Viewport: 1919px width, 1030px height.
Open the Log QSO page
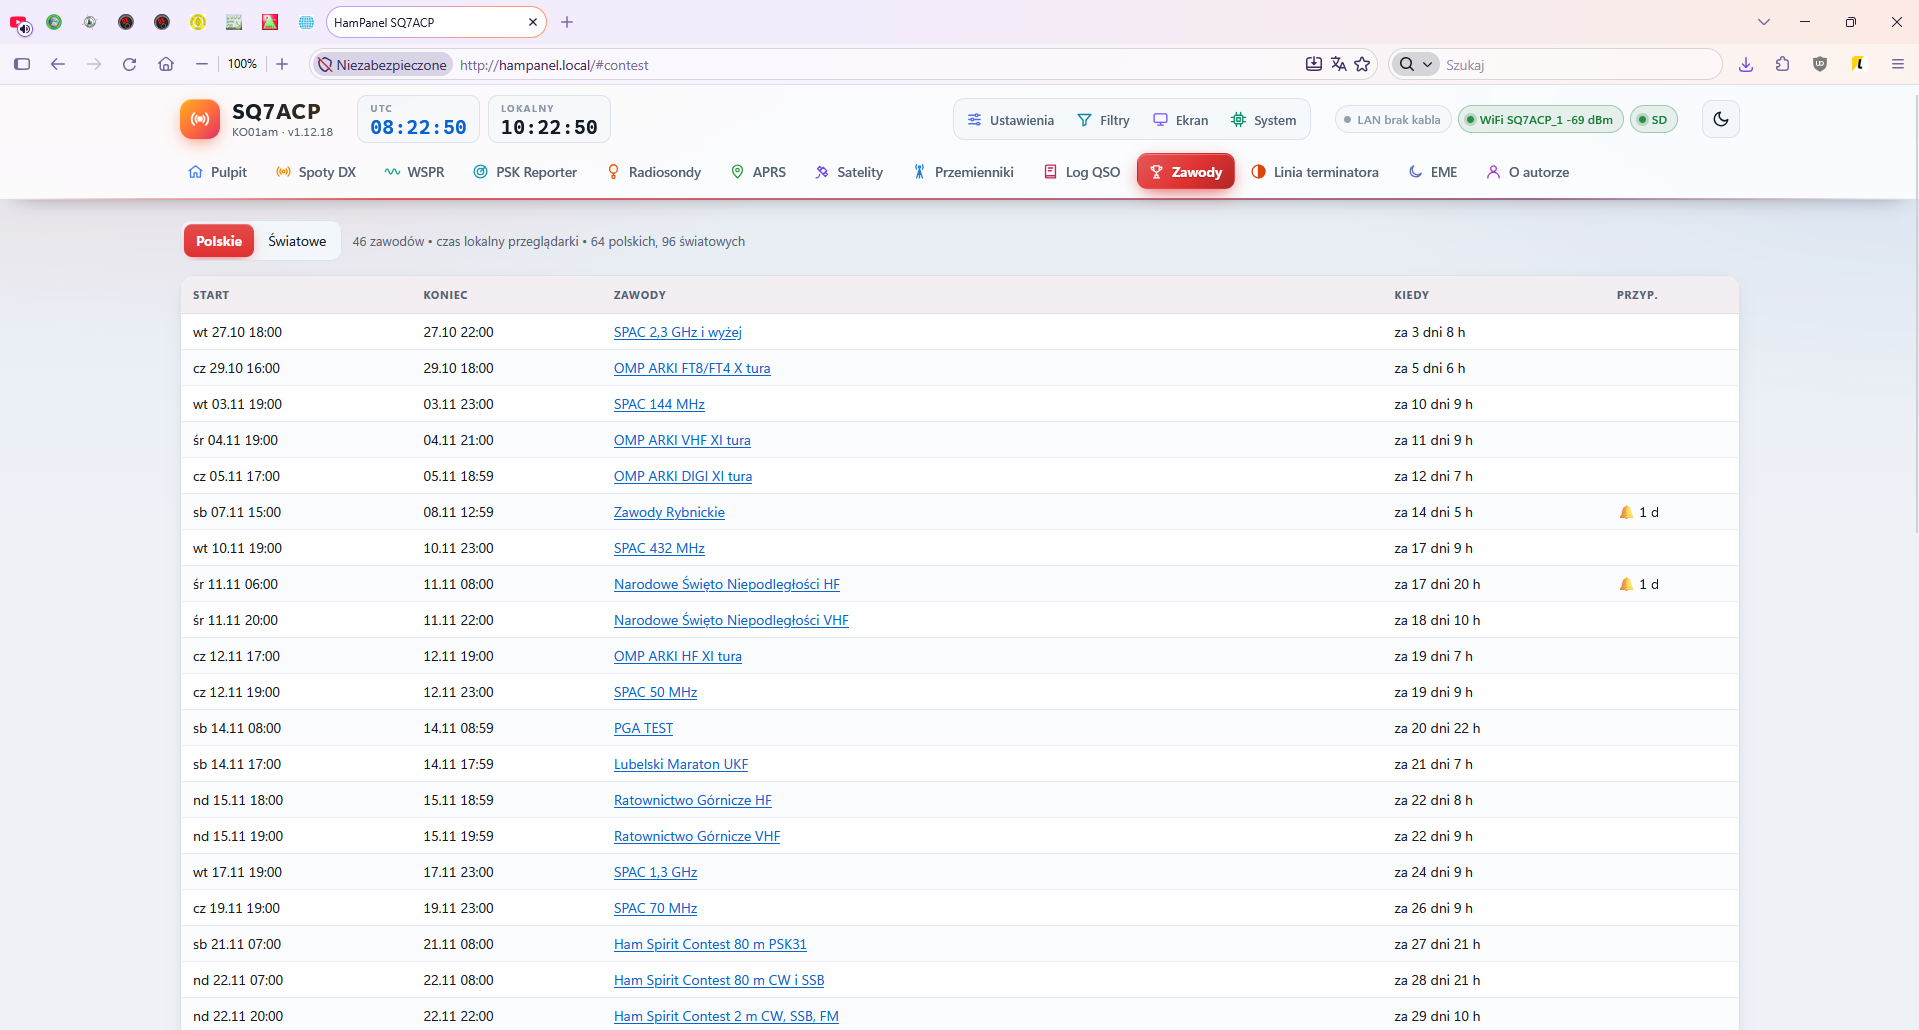[1081, 172]
